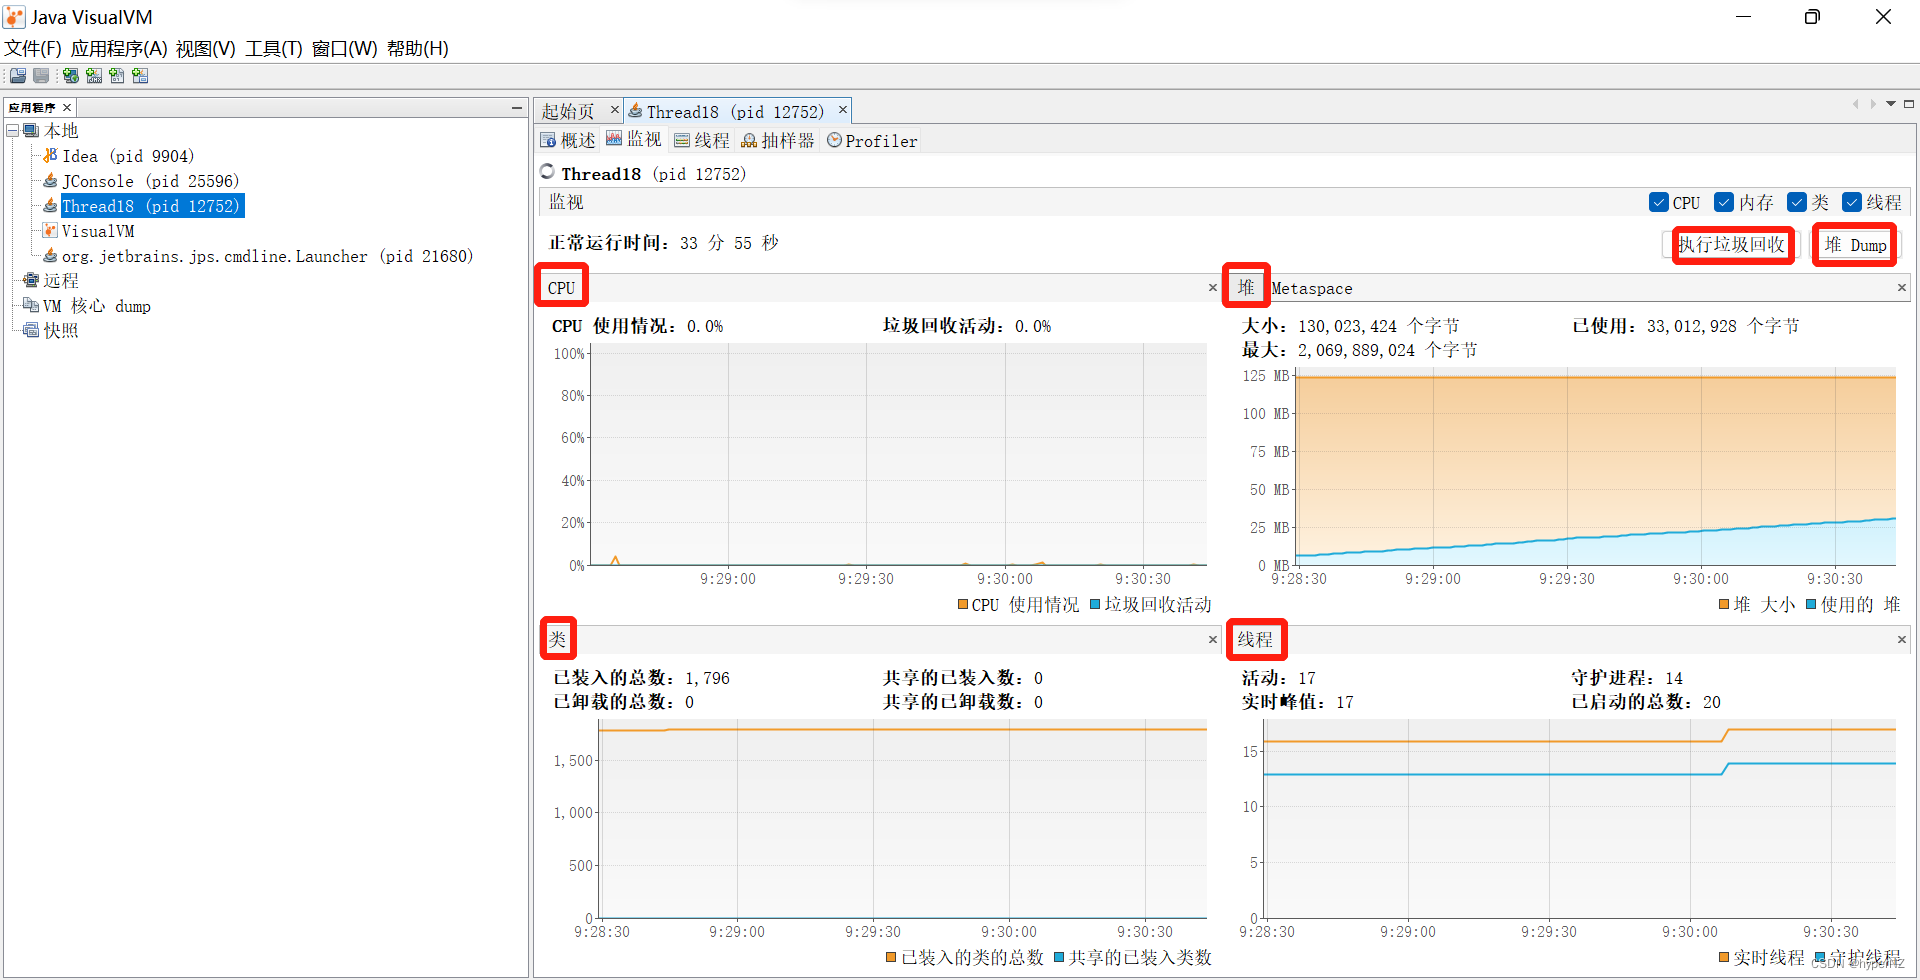Close the 起始页 tab
Image resolution: width=1920 pixels, height=980 pixels.
pos(615,110)
